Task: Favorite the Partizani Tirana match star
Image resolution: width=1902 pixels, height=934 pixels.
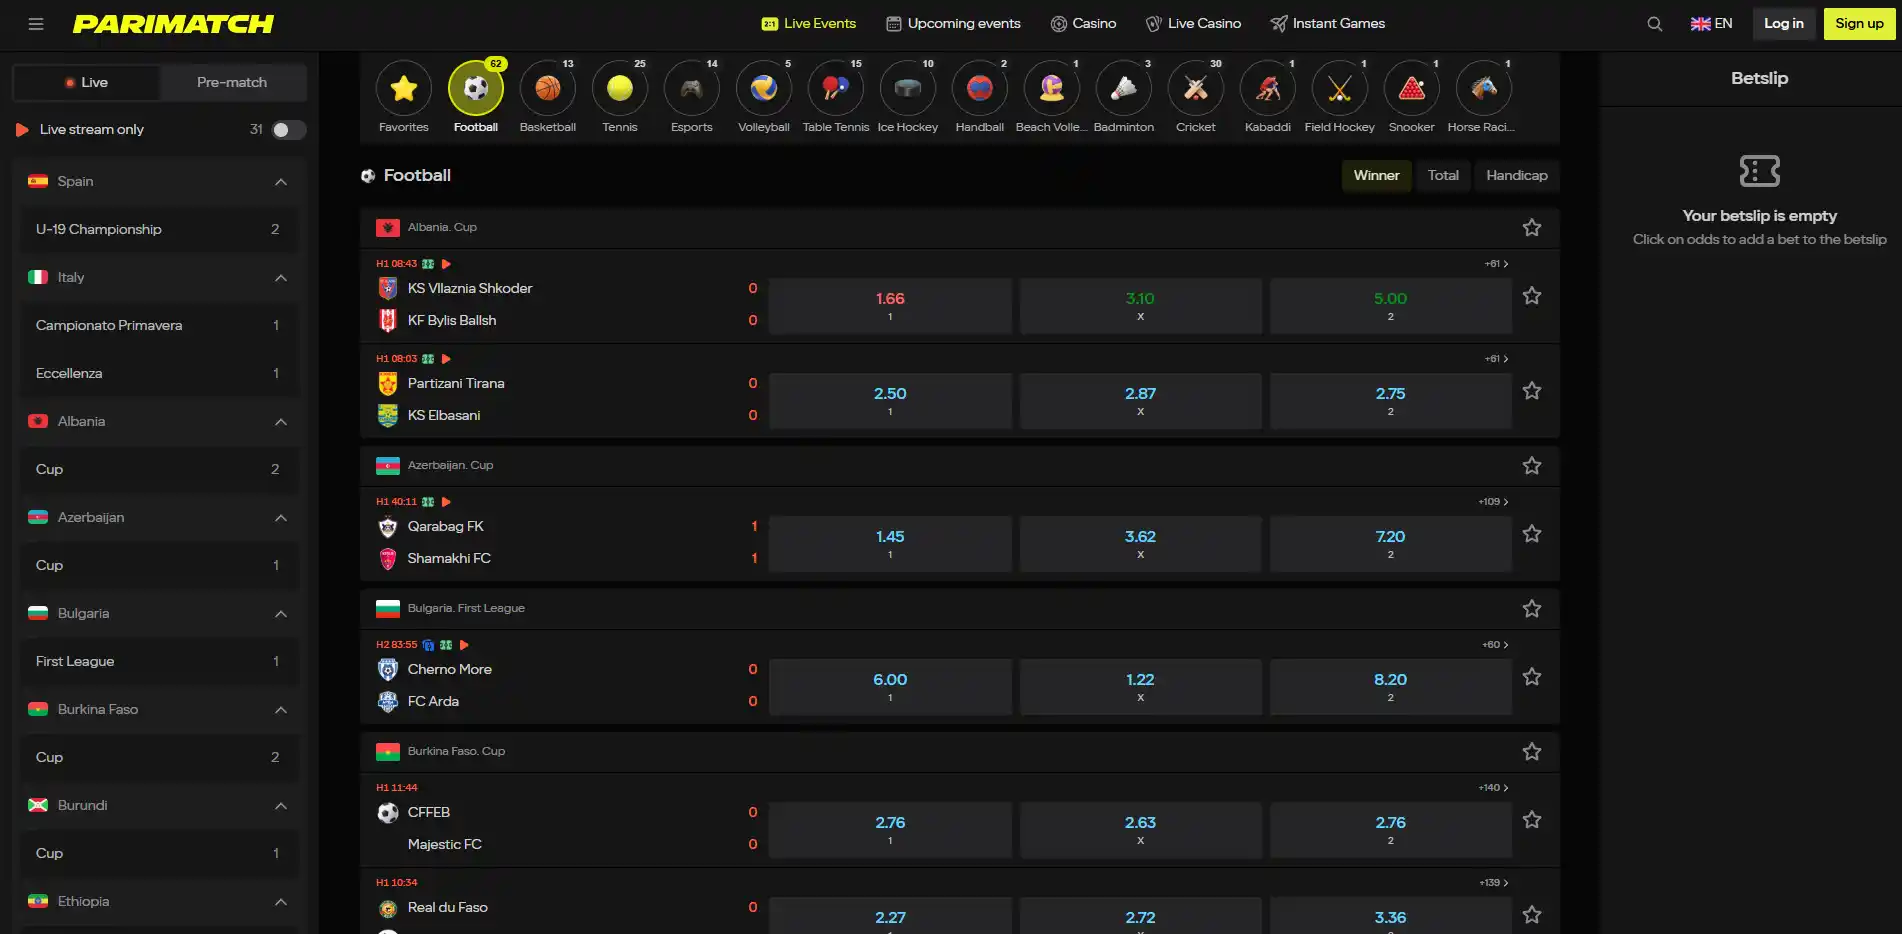Action: pos(1531,391)
